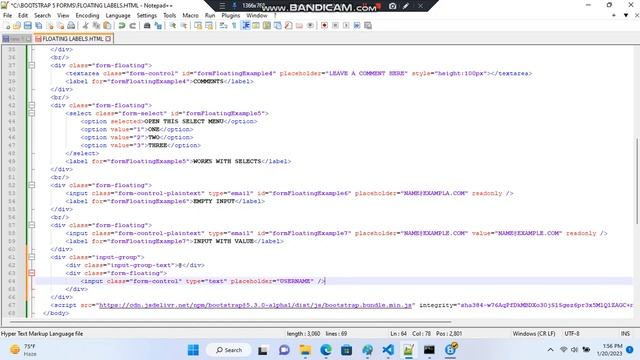This screenshot has height=360, width=640.
Task: Click the Ln : 64 position readout in the status bar
Action: [398, 333]
